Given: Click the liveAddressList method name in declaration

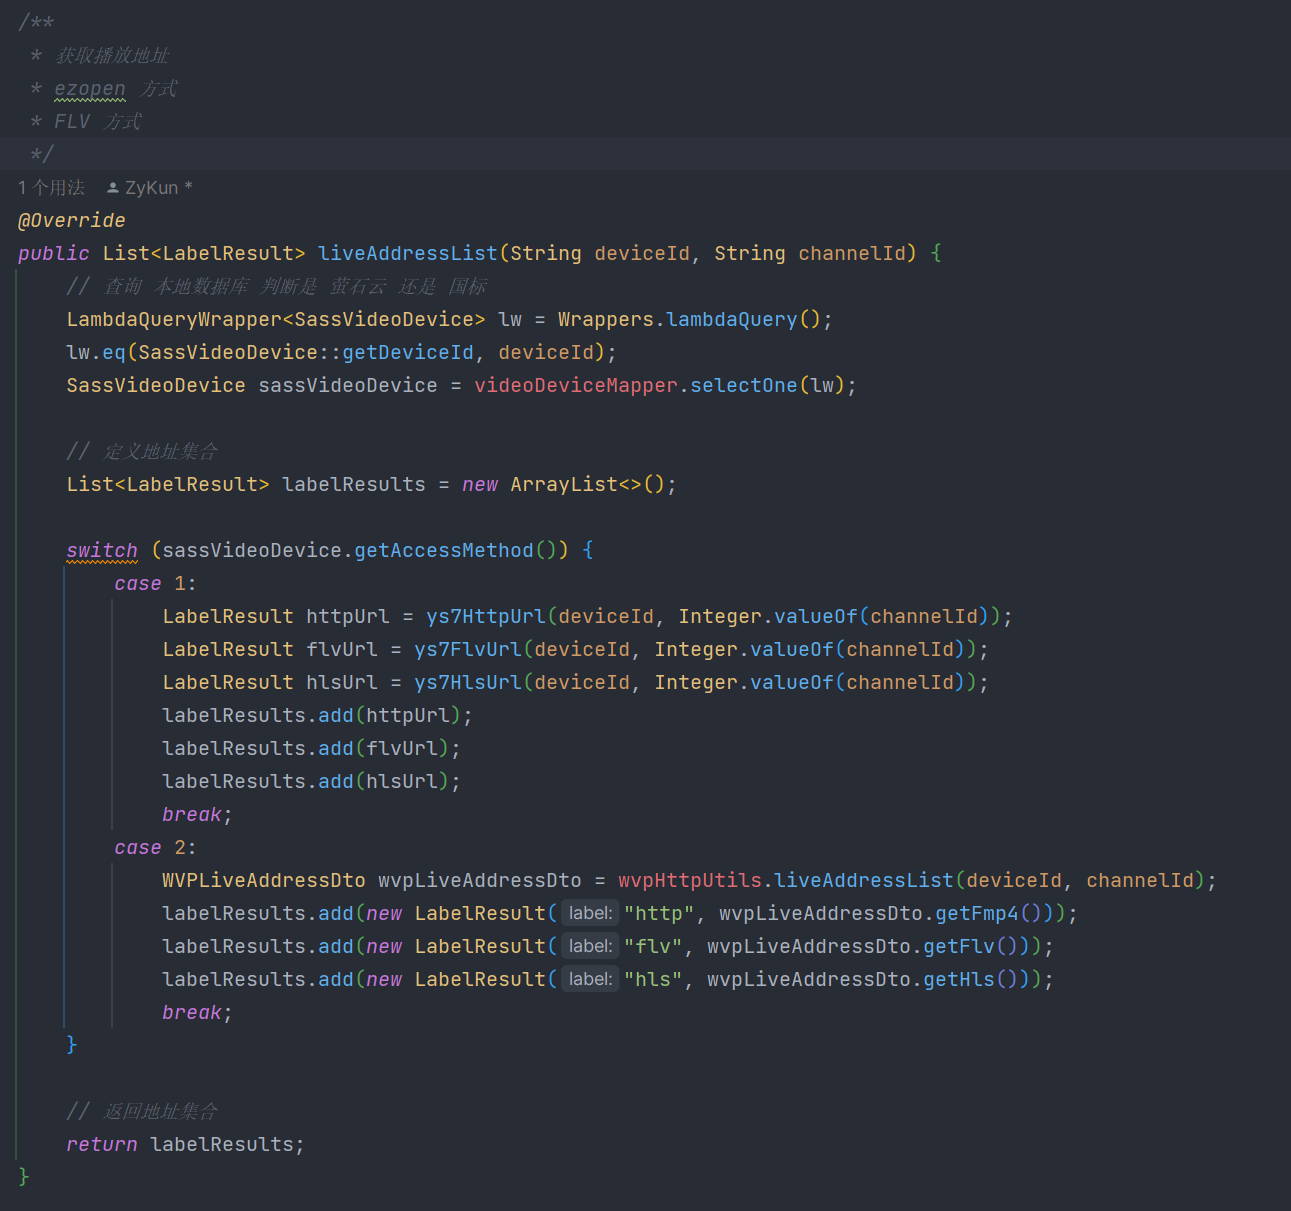Looking at the screenshot, I should tap(408, 253).
